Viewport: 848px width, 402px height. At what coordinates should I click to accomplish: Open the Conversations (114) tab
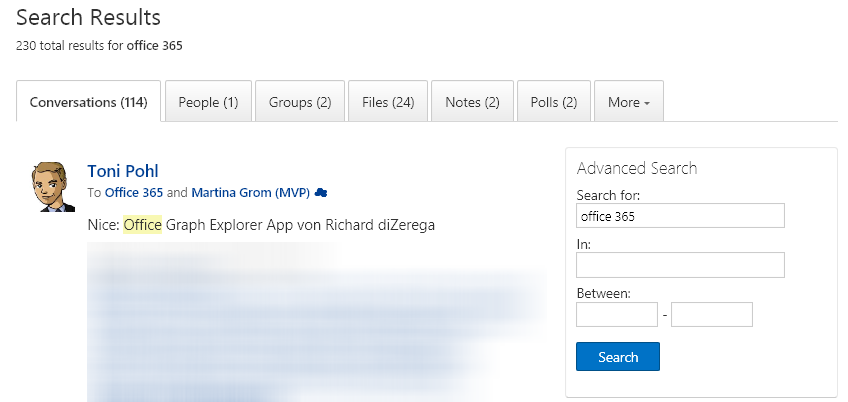click(x=89, y=102)
